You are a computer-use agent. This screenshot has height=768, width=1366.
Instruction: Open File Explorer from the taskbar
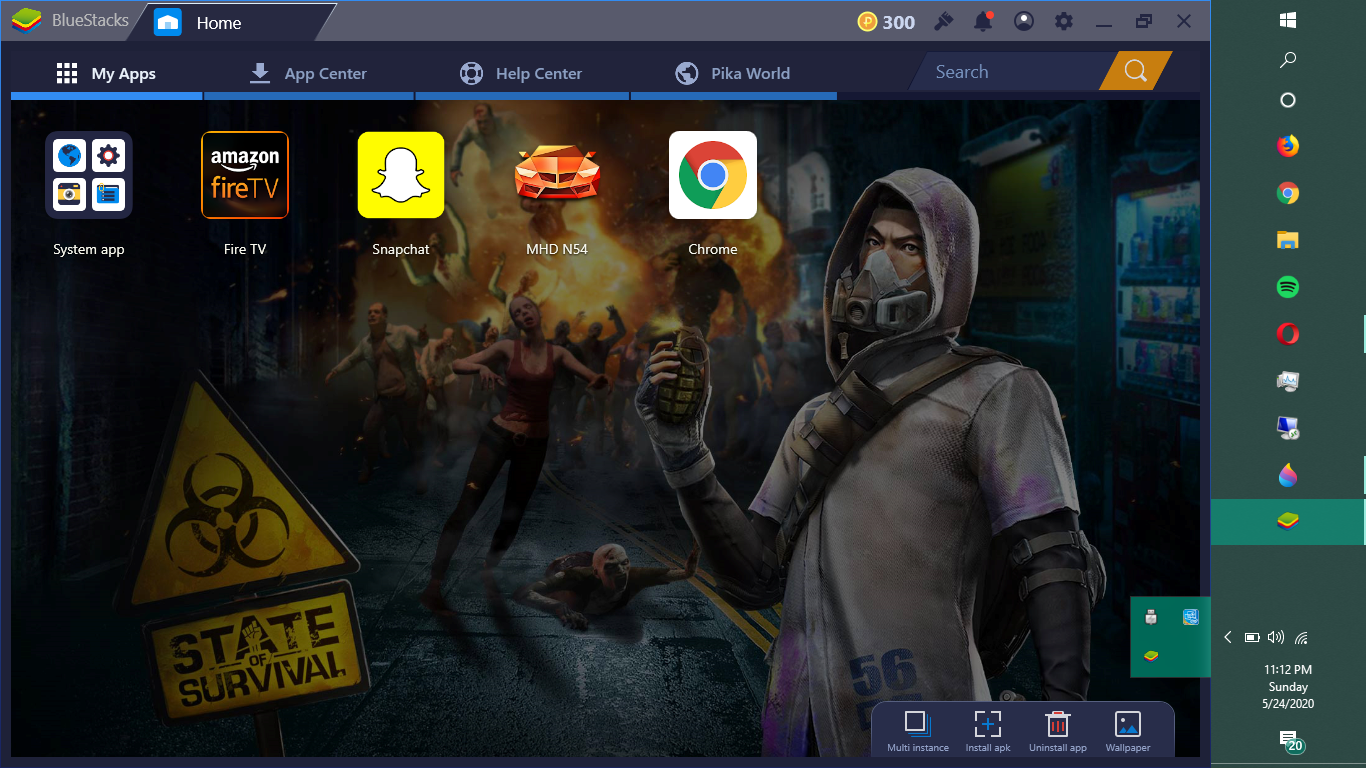pos(1288,240)
